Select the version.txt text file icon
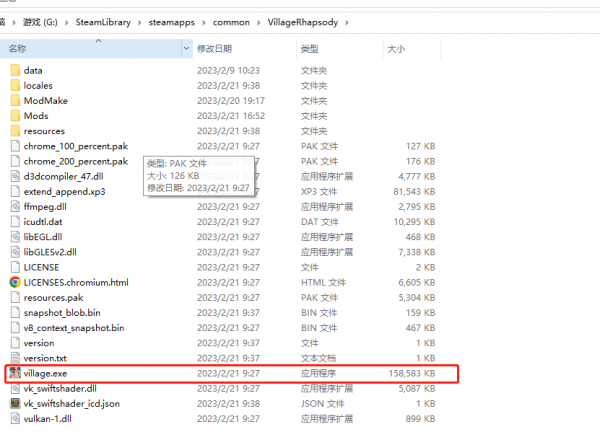 click(14, 357)
